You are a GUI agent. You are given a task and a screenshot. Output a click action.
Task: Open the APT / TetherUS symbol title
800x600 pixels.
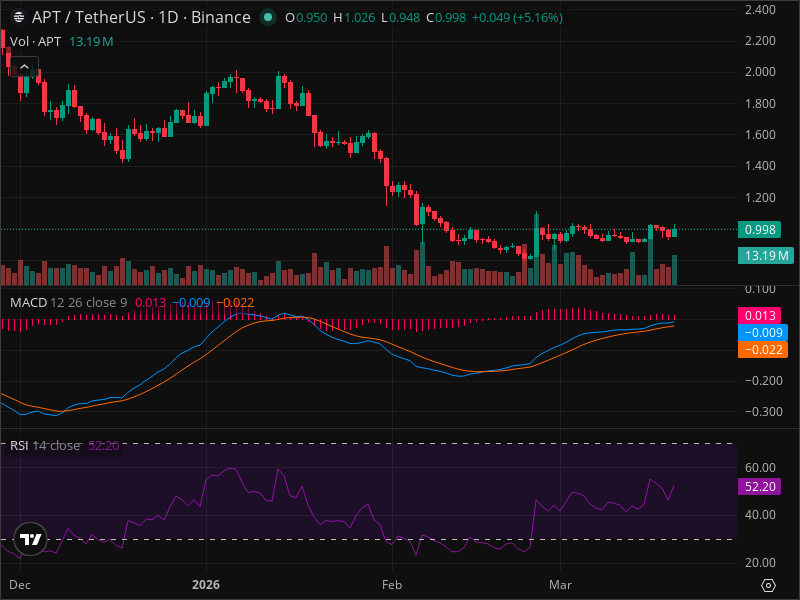pos(141,17)
